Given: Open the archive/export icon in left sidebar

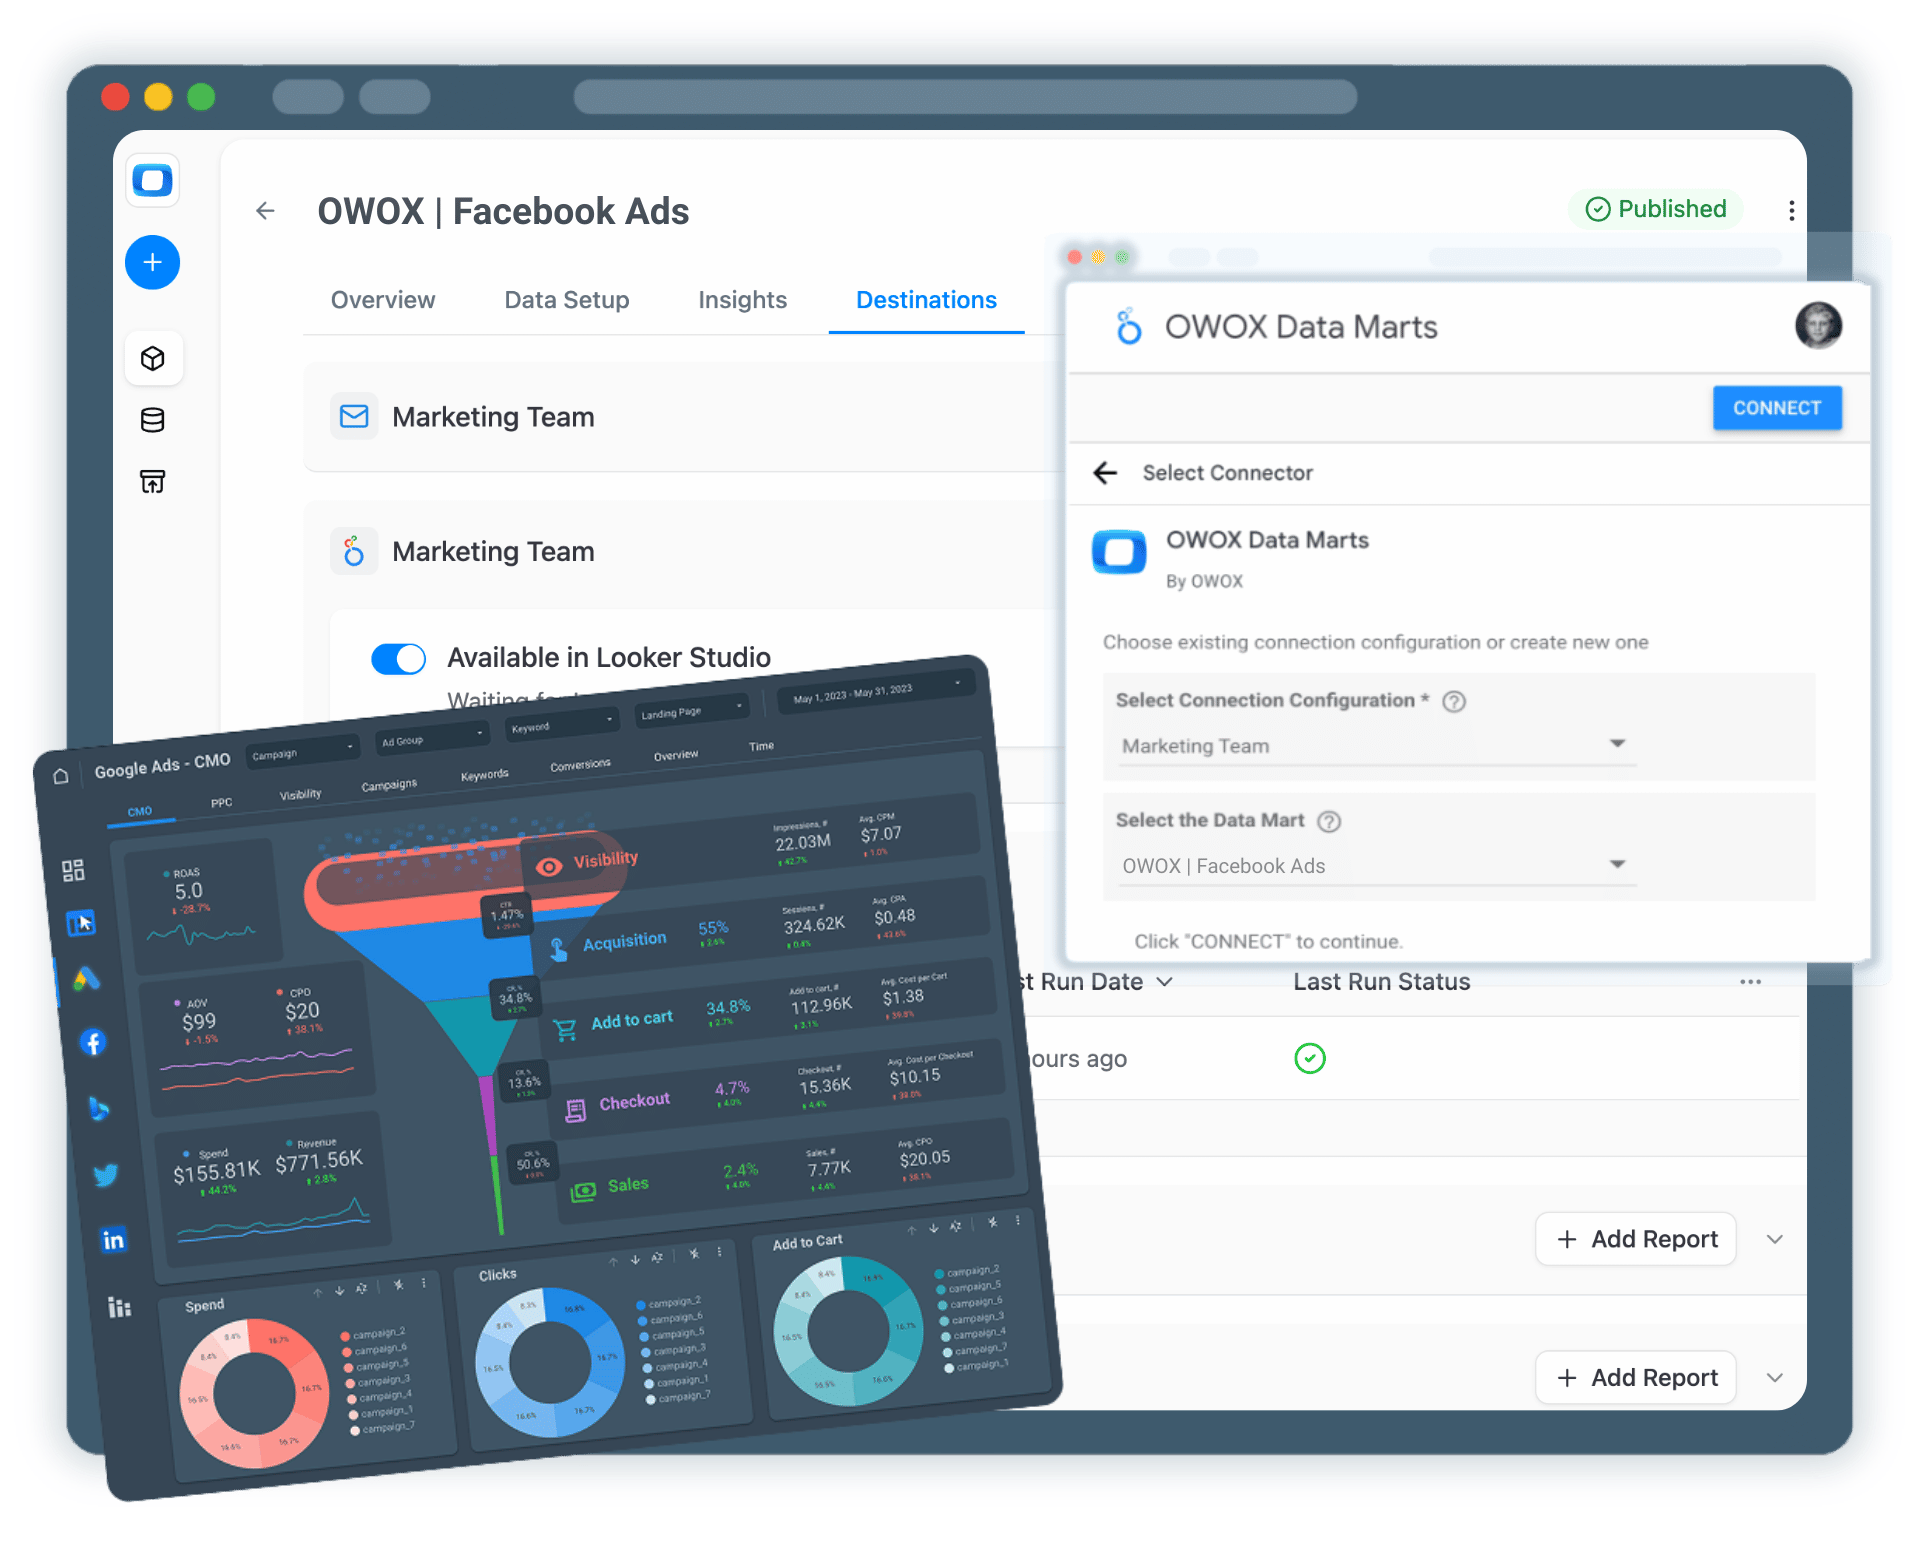Looking at the screenshot, I should click(153, 481).
